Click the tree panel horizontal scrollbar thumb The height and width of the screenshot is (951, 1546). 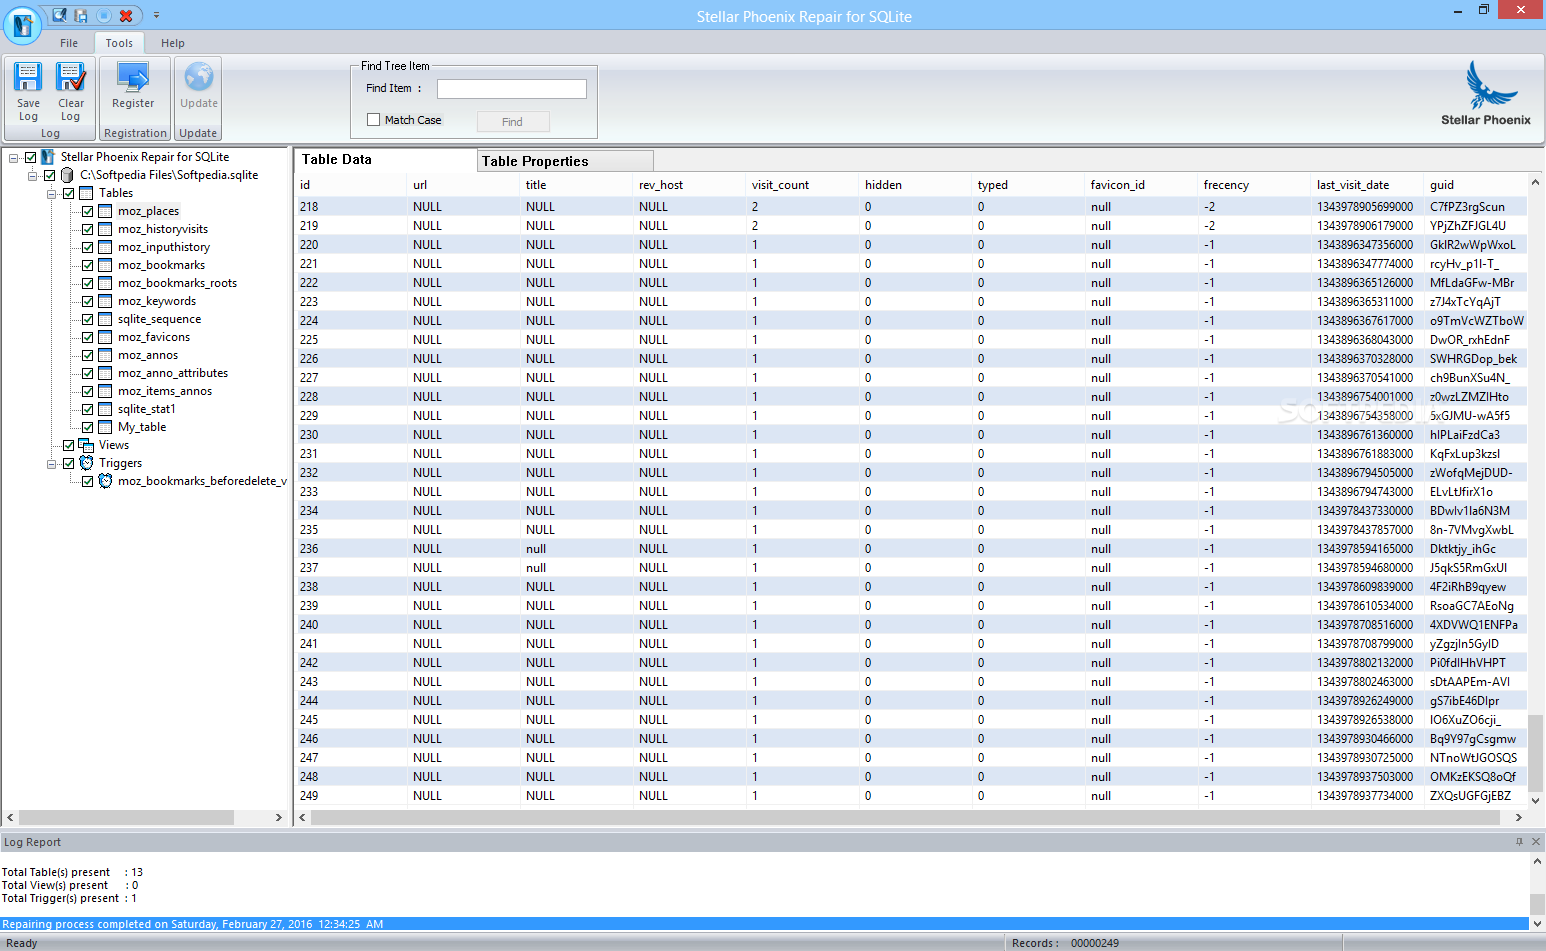pyautogui.click(x=126, y=818)
